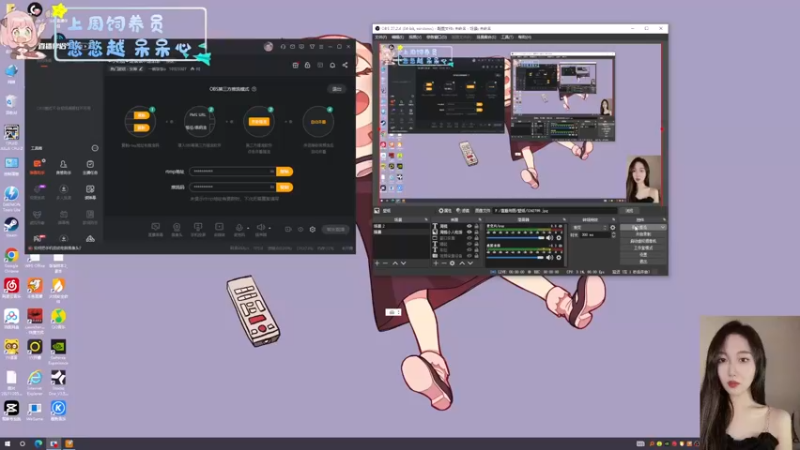Screen dimensions: 800x450
Task: Open the arrow dropdown on Start Streaming button
Action: tap(663, 227)
